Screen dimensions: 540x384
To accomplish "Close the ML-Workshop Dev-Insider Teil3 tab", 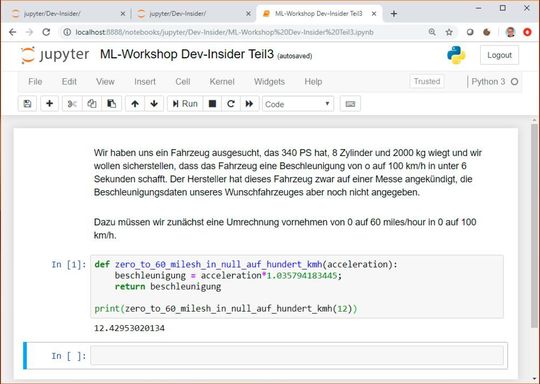I will (374, 14).
